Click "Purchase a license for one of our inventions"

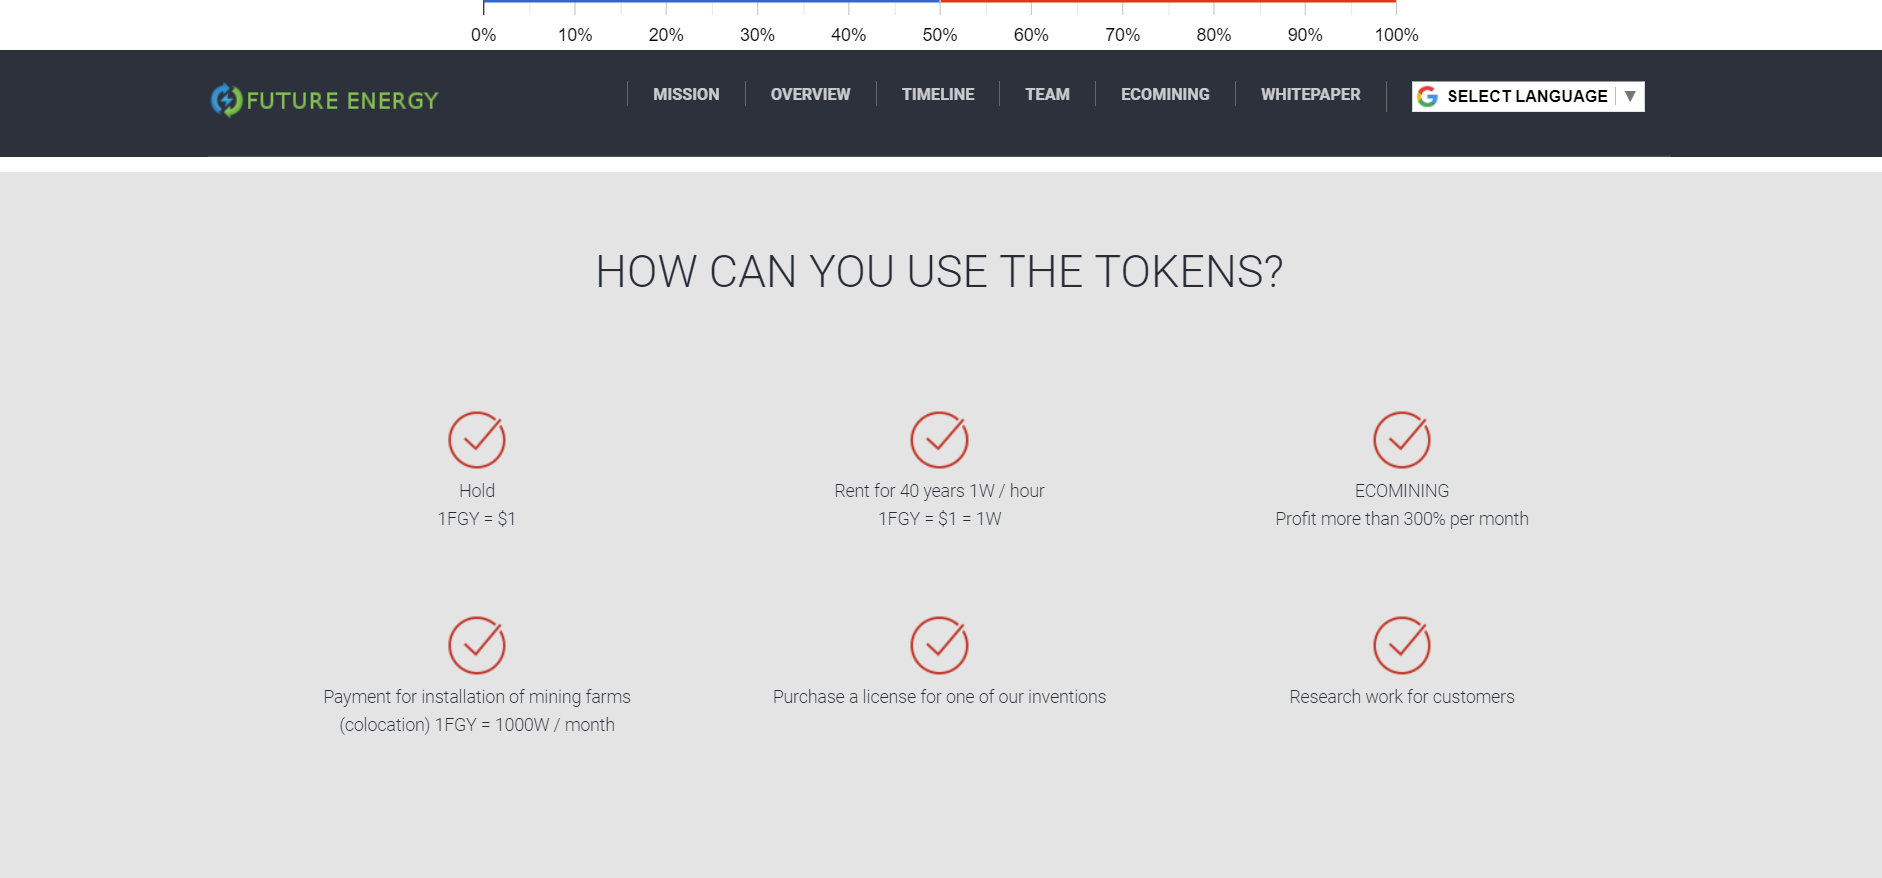coord(939,697)
